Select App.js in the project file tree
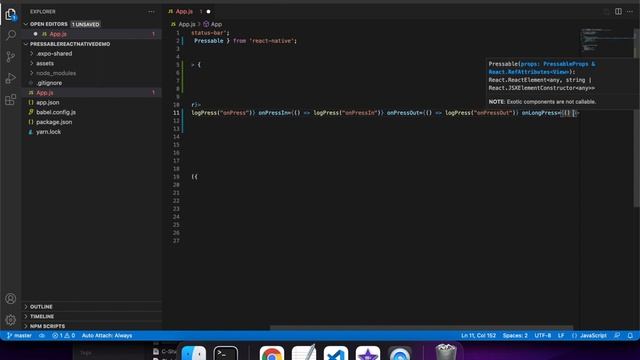 [92, 93]
